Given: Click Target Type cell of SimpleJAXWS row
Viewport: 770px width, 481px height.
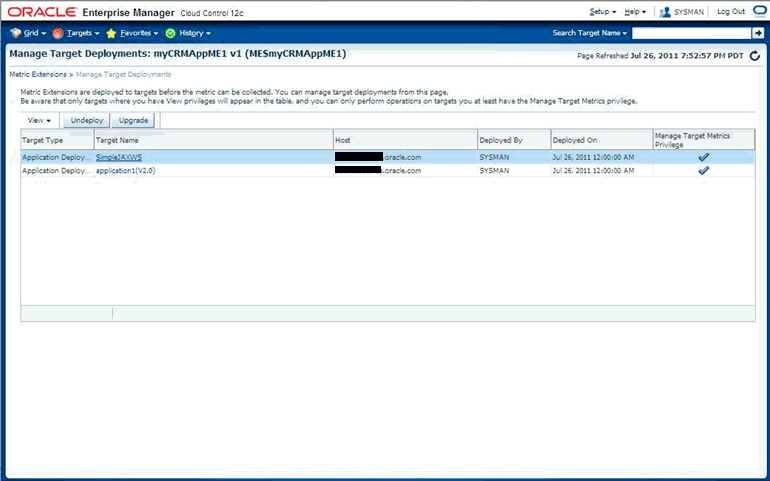Looking at the screenshot, I should point(56,157).
